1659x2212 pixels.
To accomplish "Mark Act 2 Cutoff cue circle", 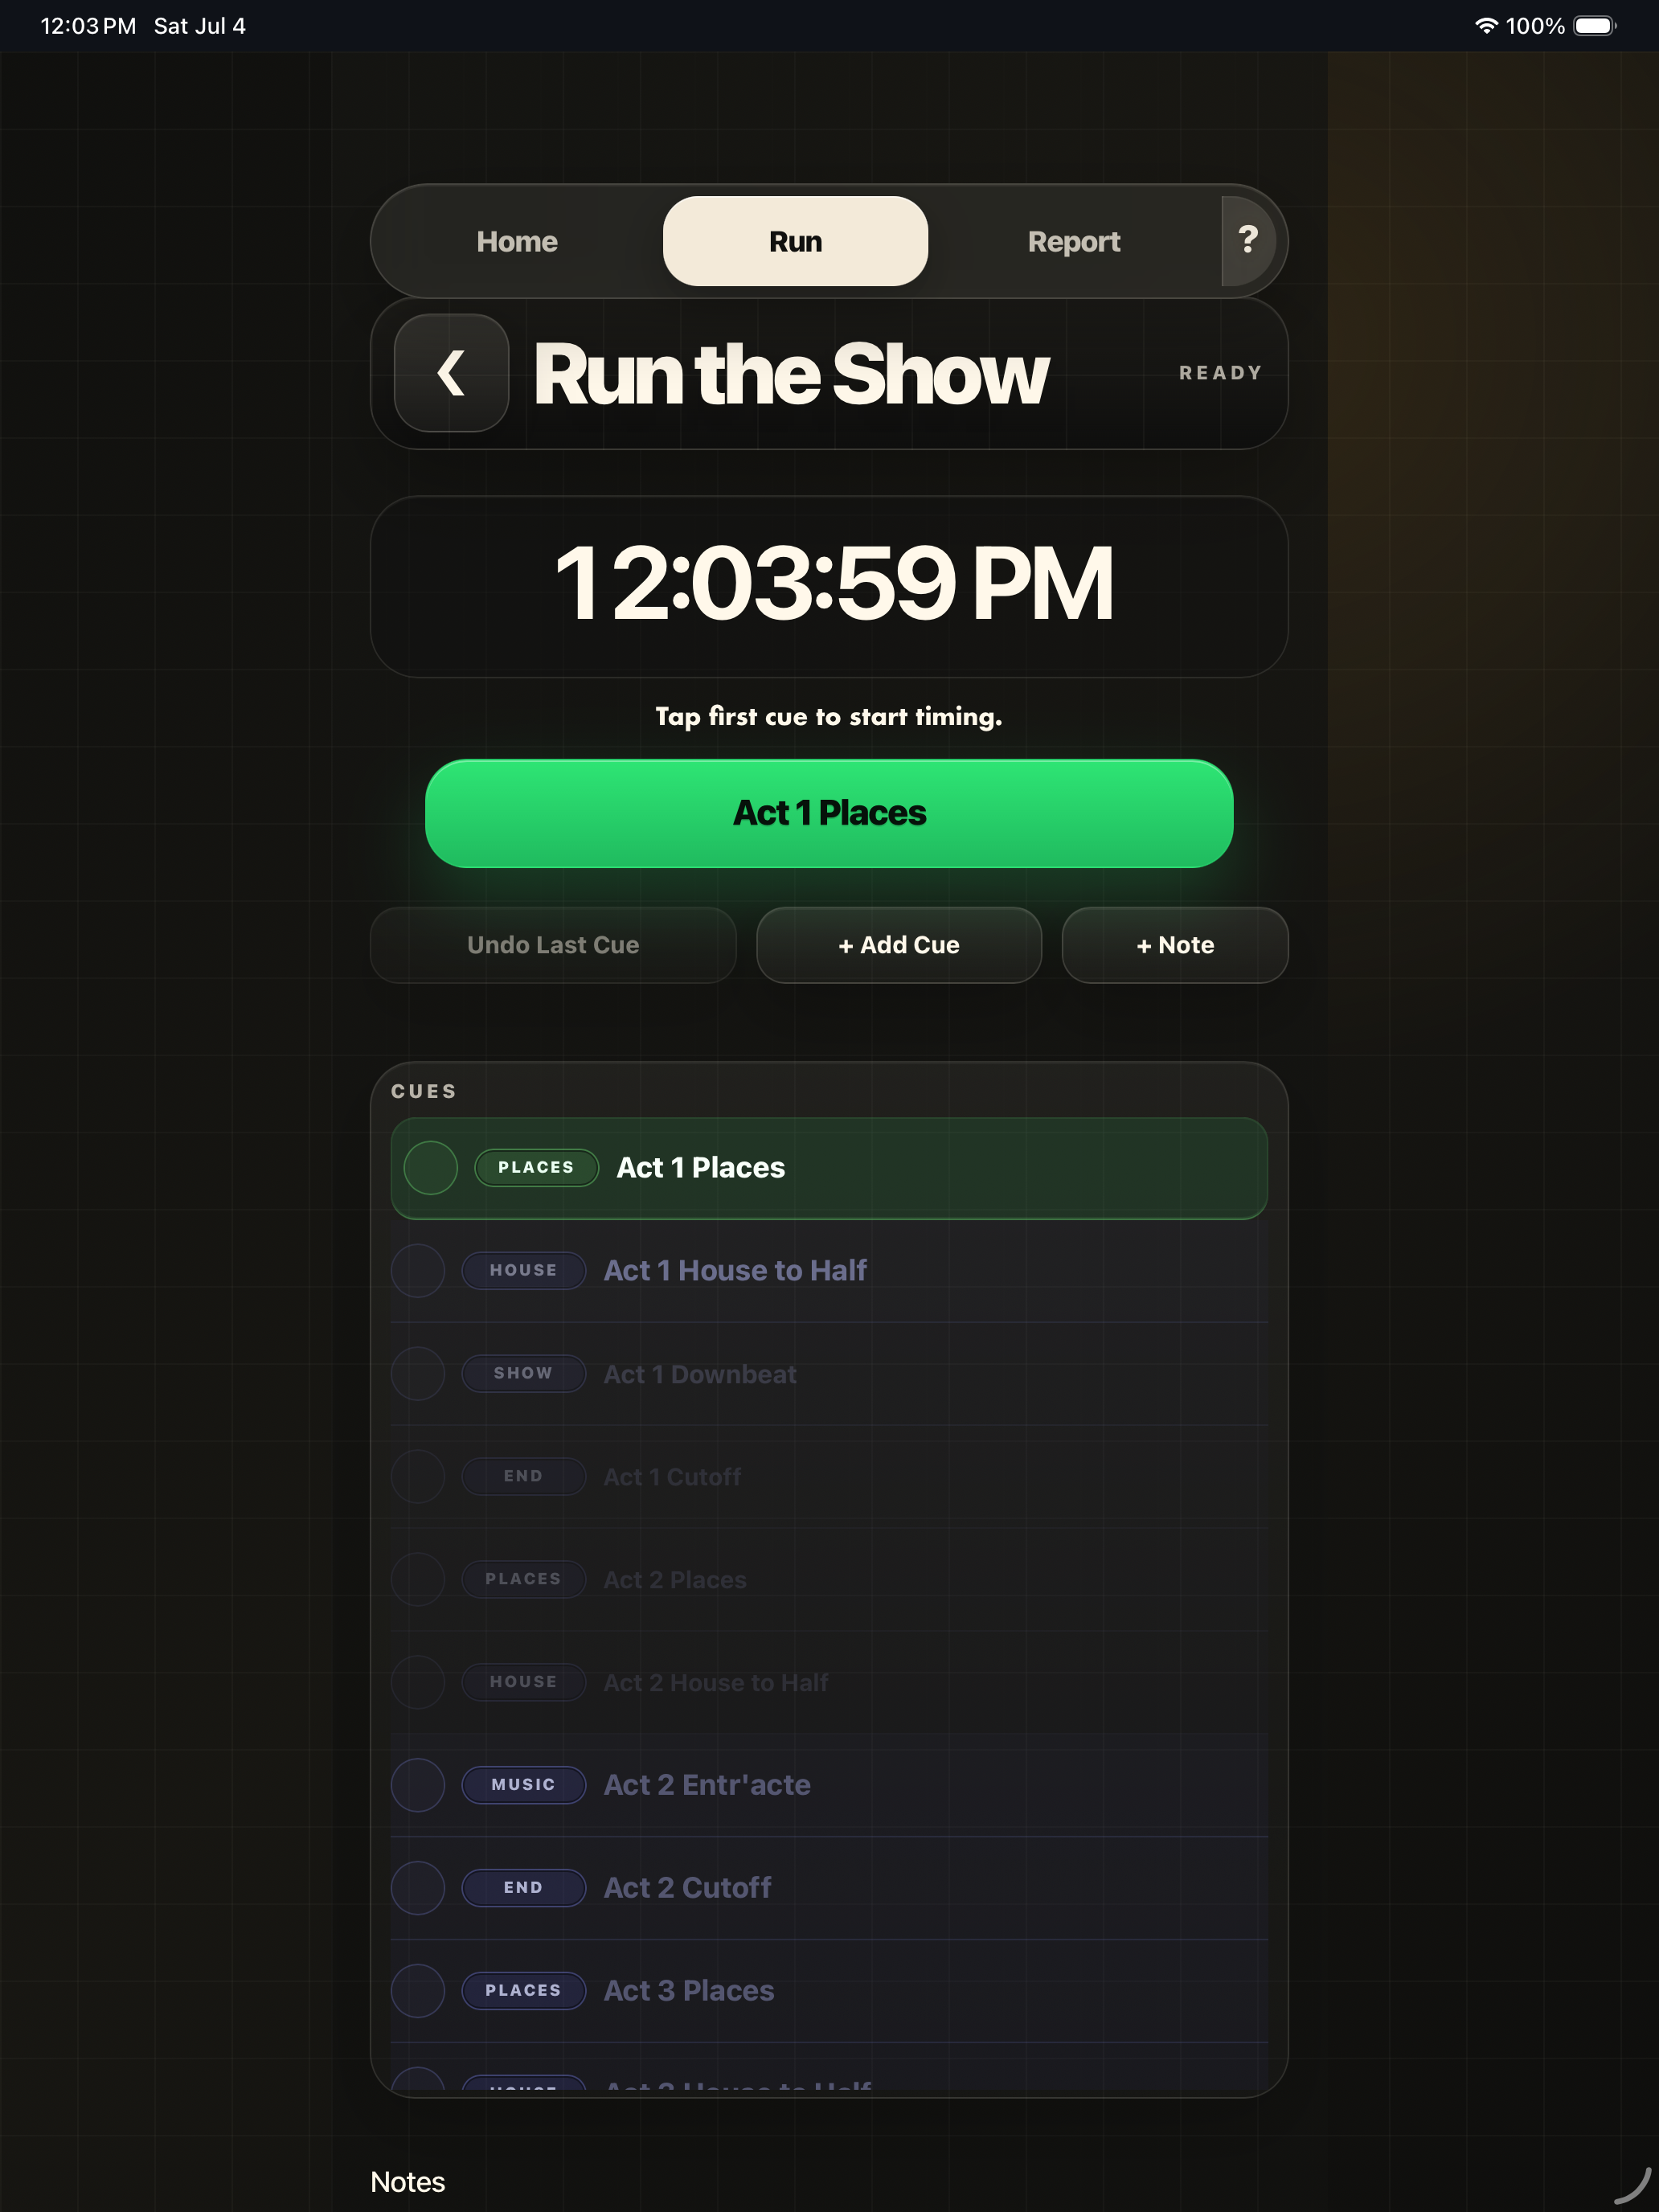I will point(418,1888).
